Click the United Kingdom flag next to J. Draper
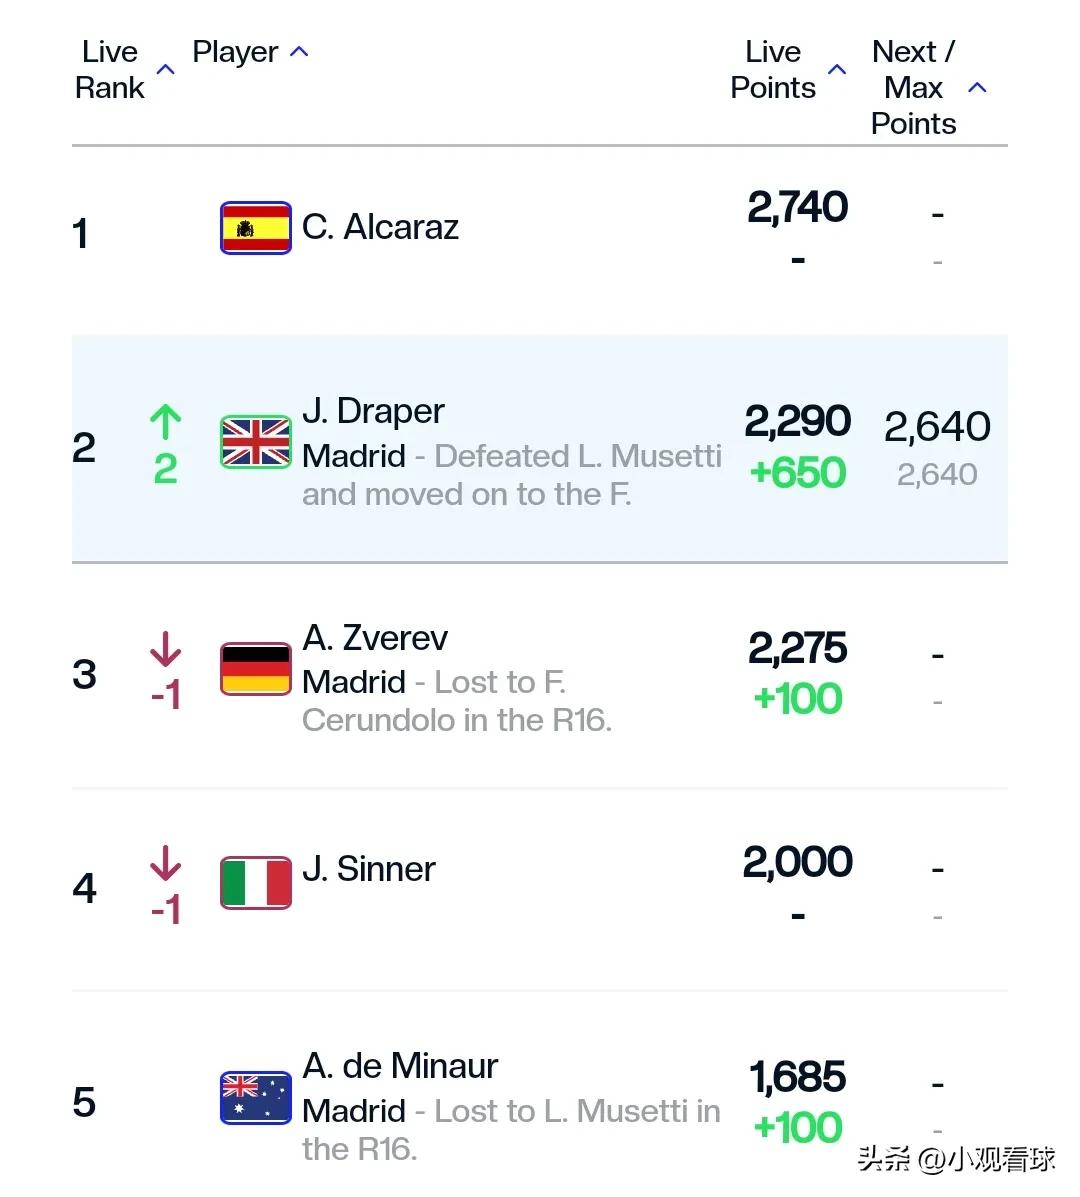The height and width of the screenshot is (1197, 1080). coord(256,442)
